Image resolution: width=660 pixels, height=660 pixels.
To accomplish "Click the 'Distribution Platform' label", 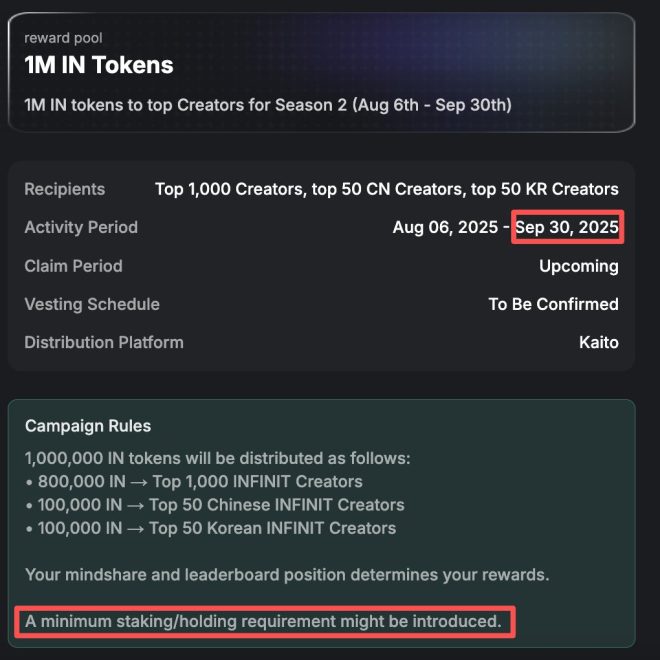I will [x=104, y=343].
